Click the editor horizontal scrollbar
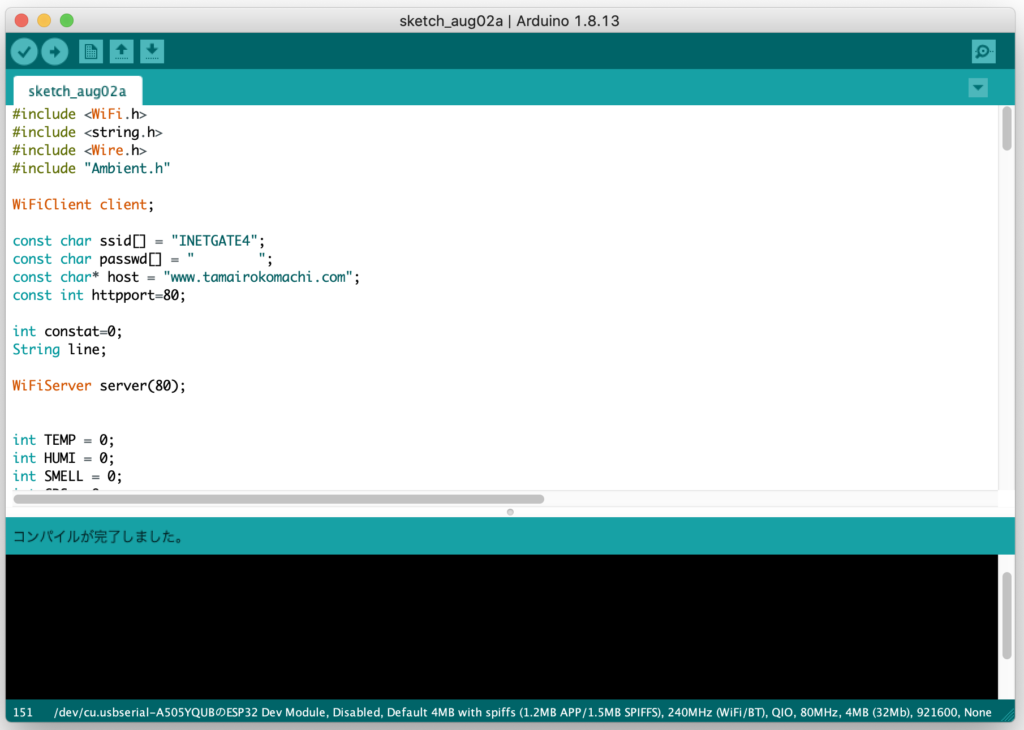The width and height of the screenshot is (1024, 730). coord(279,498)
